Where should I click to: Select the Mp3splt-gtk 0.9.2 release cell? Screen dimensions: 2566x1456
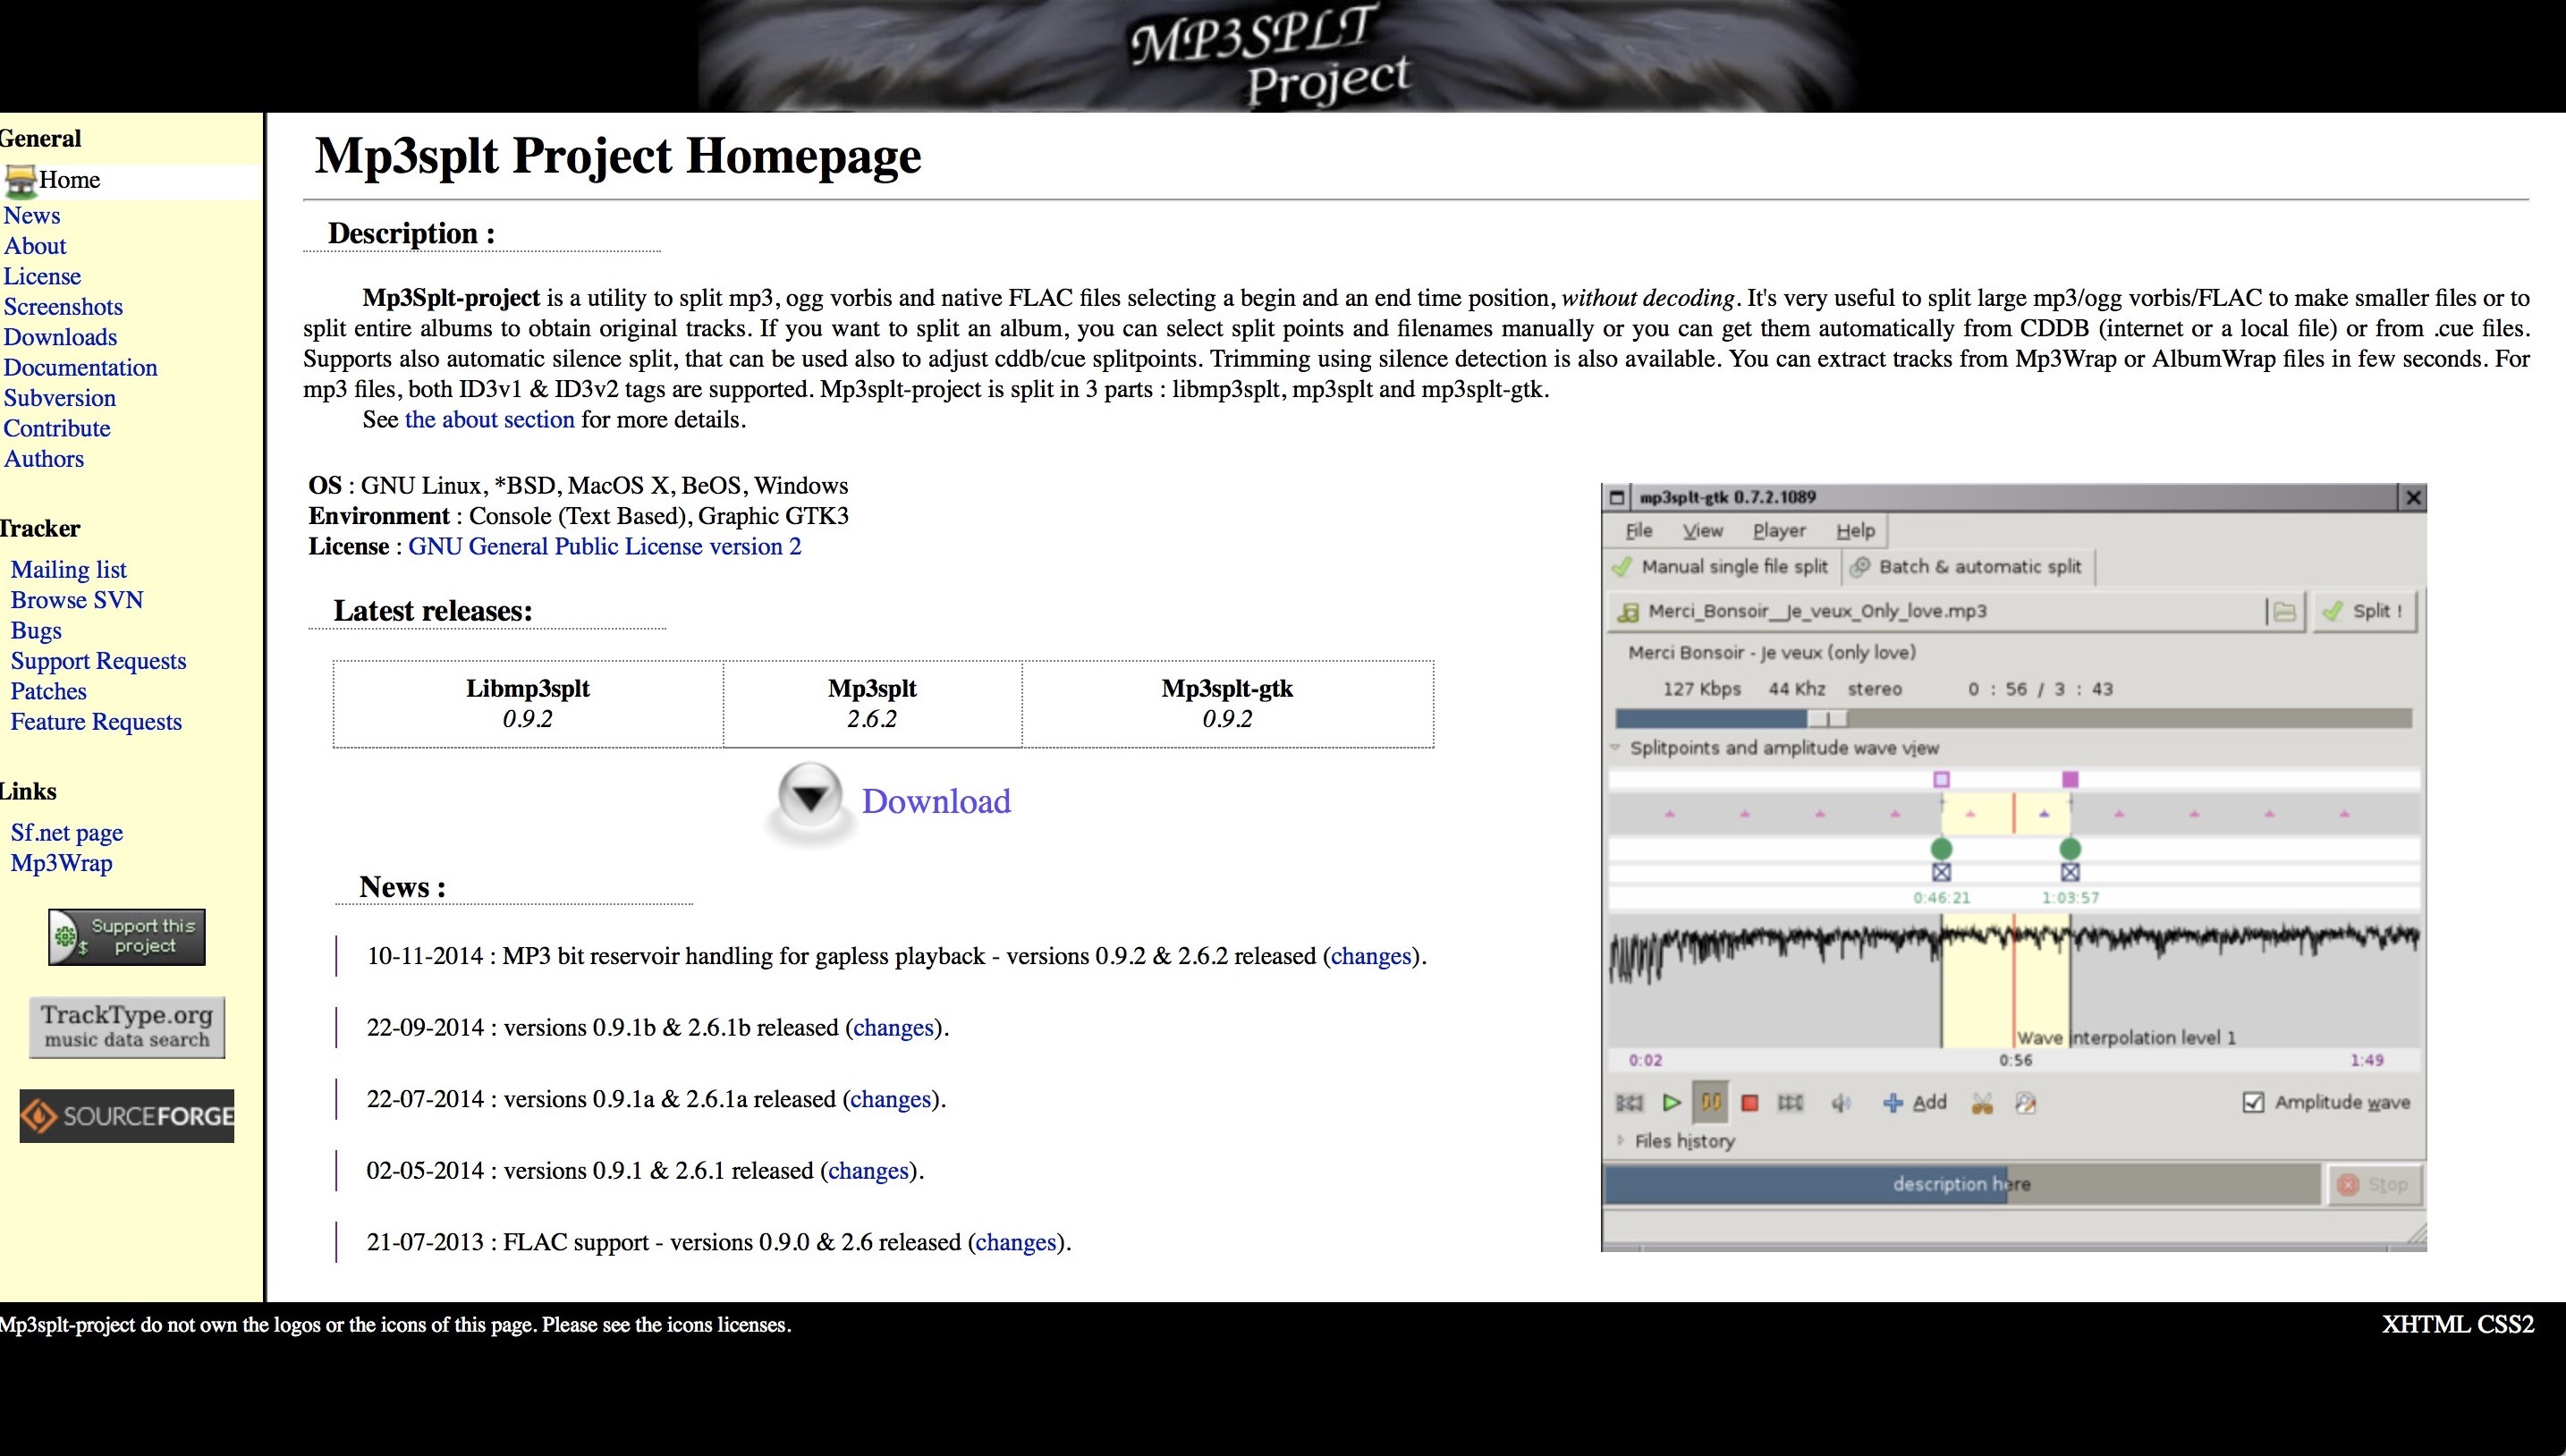pyautogui.click(x=1227, y=704)
